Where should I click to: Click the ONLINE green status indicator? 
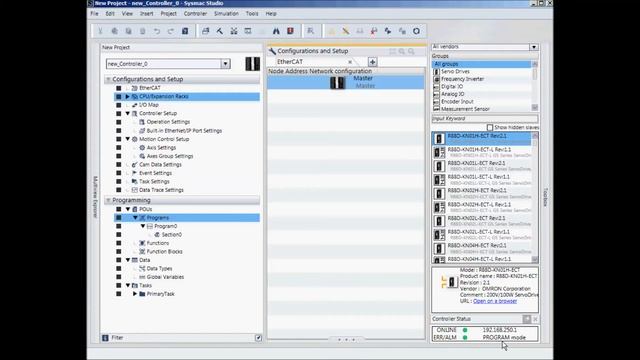(x=465, y=330)
